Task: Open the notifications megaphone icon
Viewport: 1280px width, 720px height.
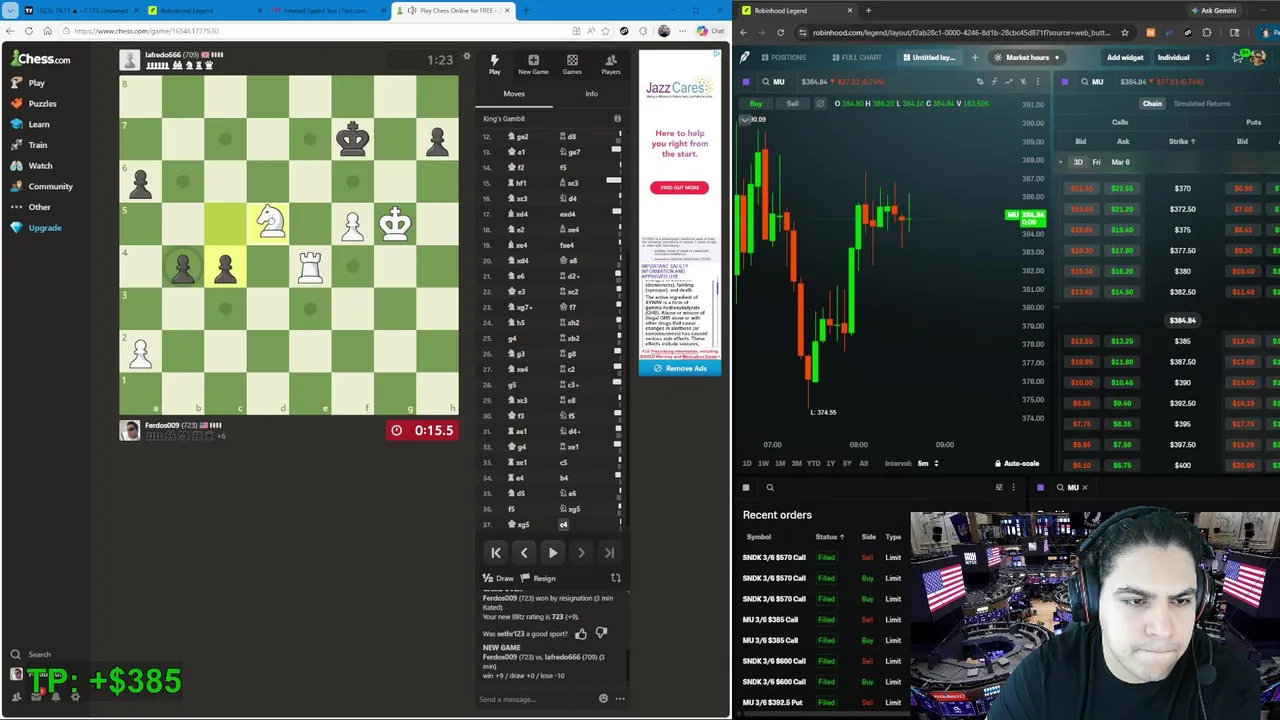Action: tap(1239, 57)
